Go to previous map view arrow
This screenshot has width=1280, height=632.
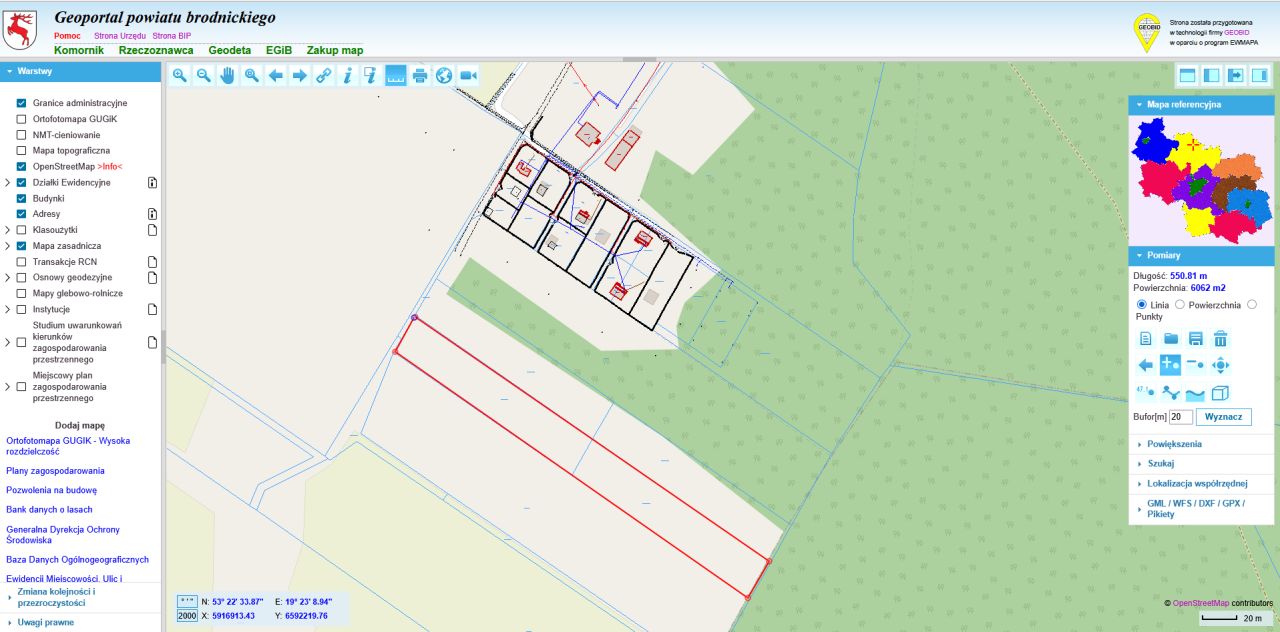pyautogui.click(x=276, y=75)
